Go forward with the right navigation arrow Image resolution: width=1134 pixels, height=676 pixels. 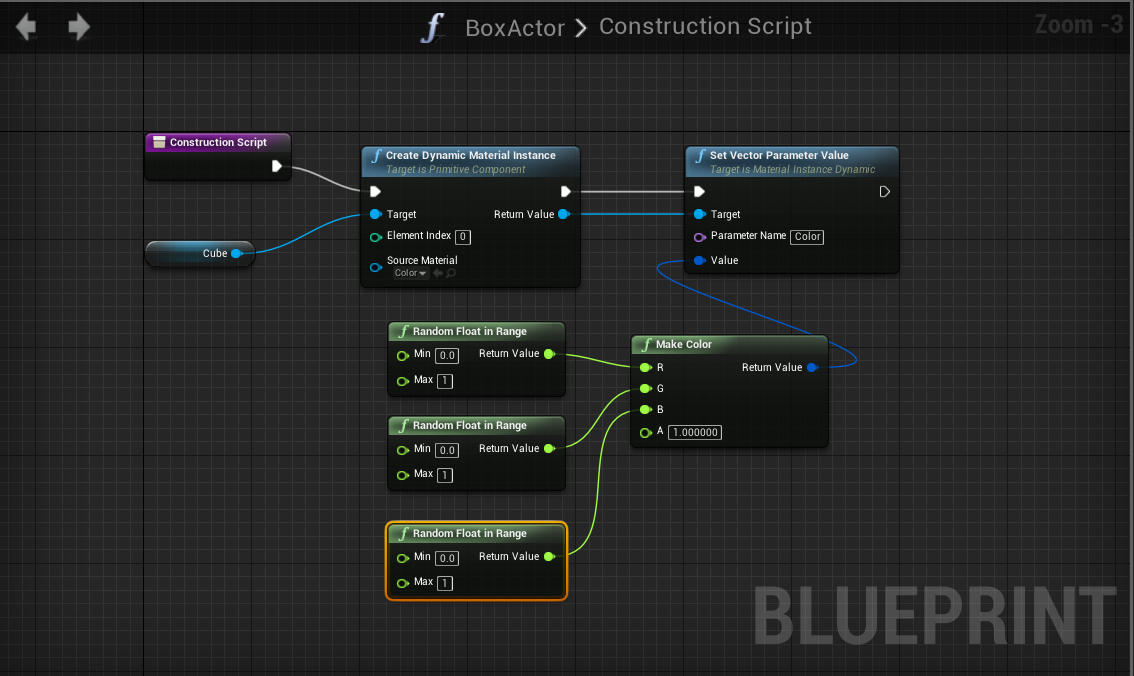click(79, 27)
